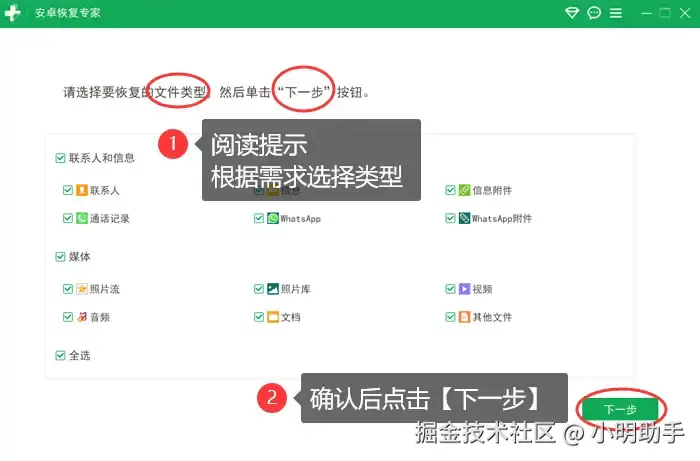Toggle the 全选 select-all checkbox
Screen dimensions: 700x461
pos(60,355)
